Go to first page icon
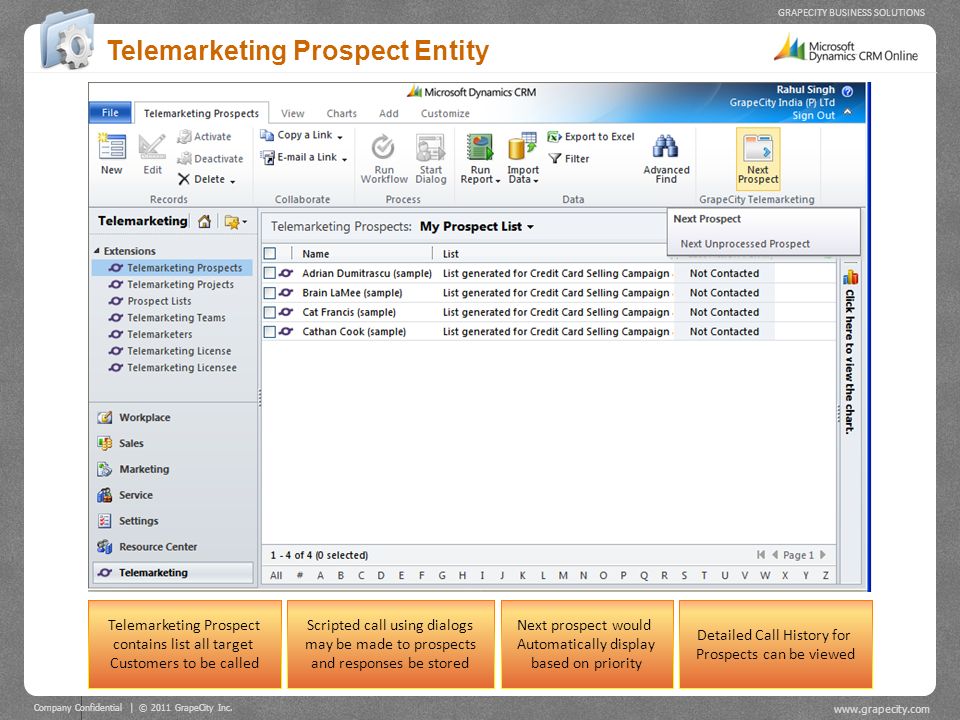The width and height of the screenshot is (960, 720). [760, 555]
